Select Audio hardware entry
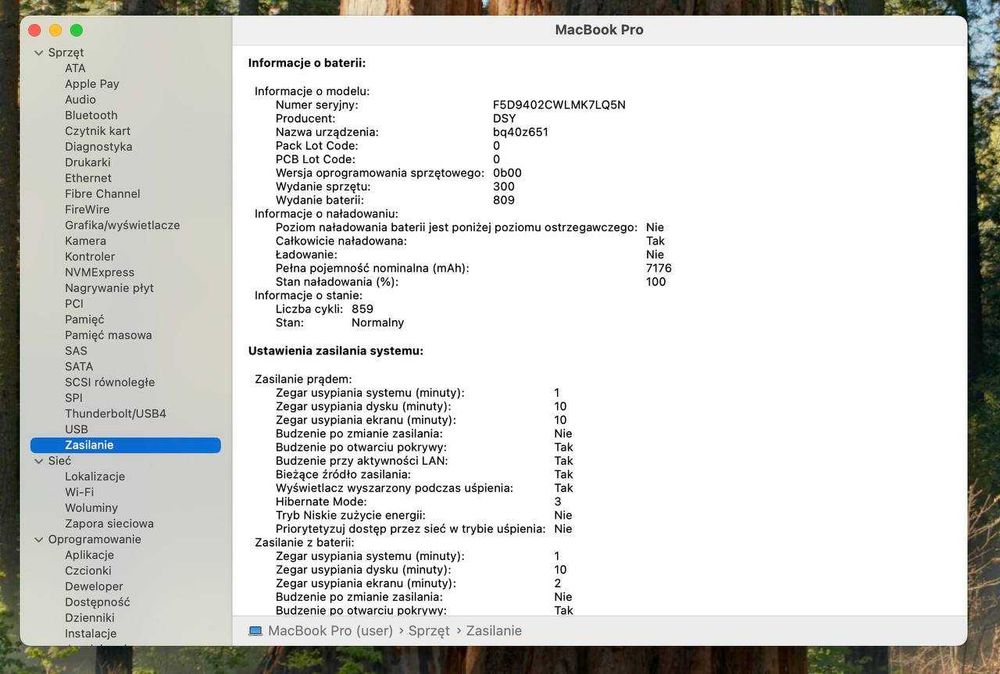The height and width of the screenshot is (674, 1000). click(80, 99)
